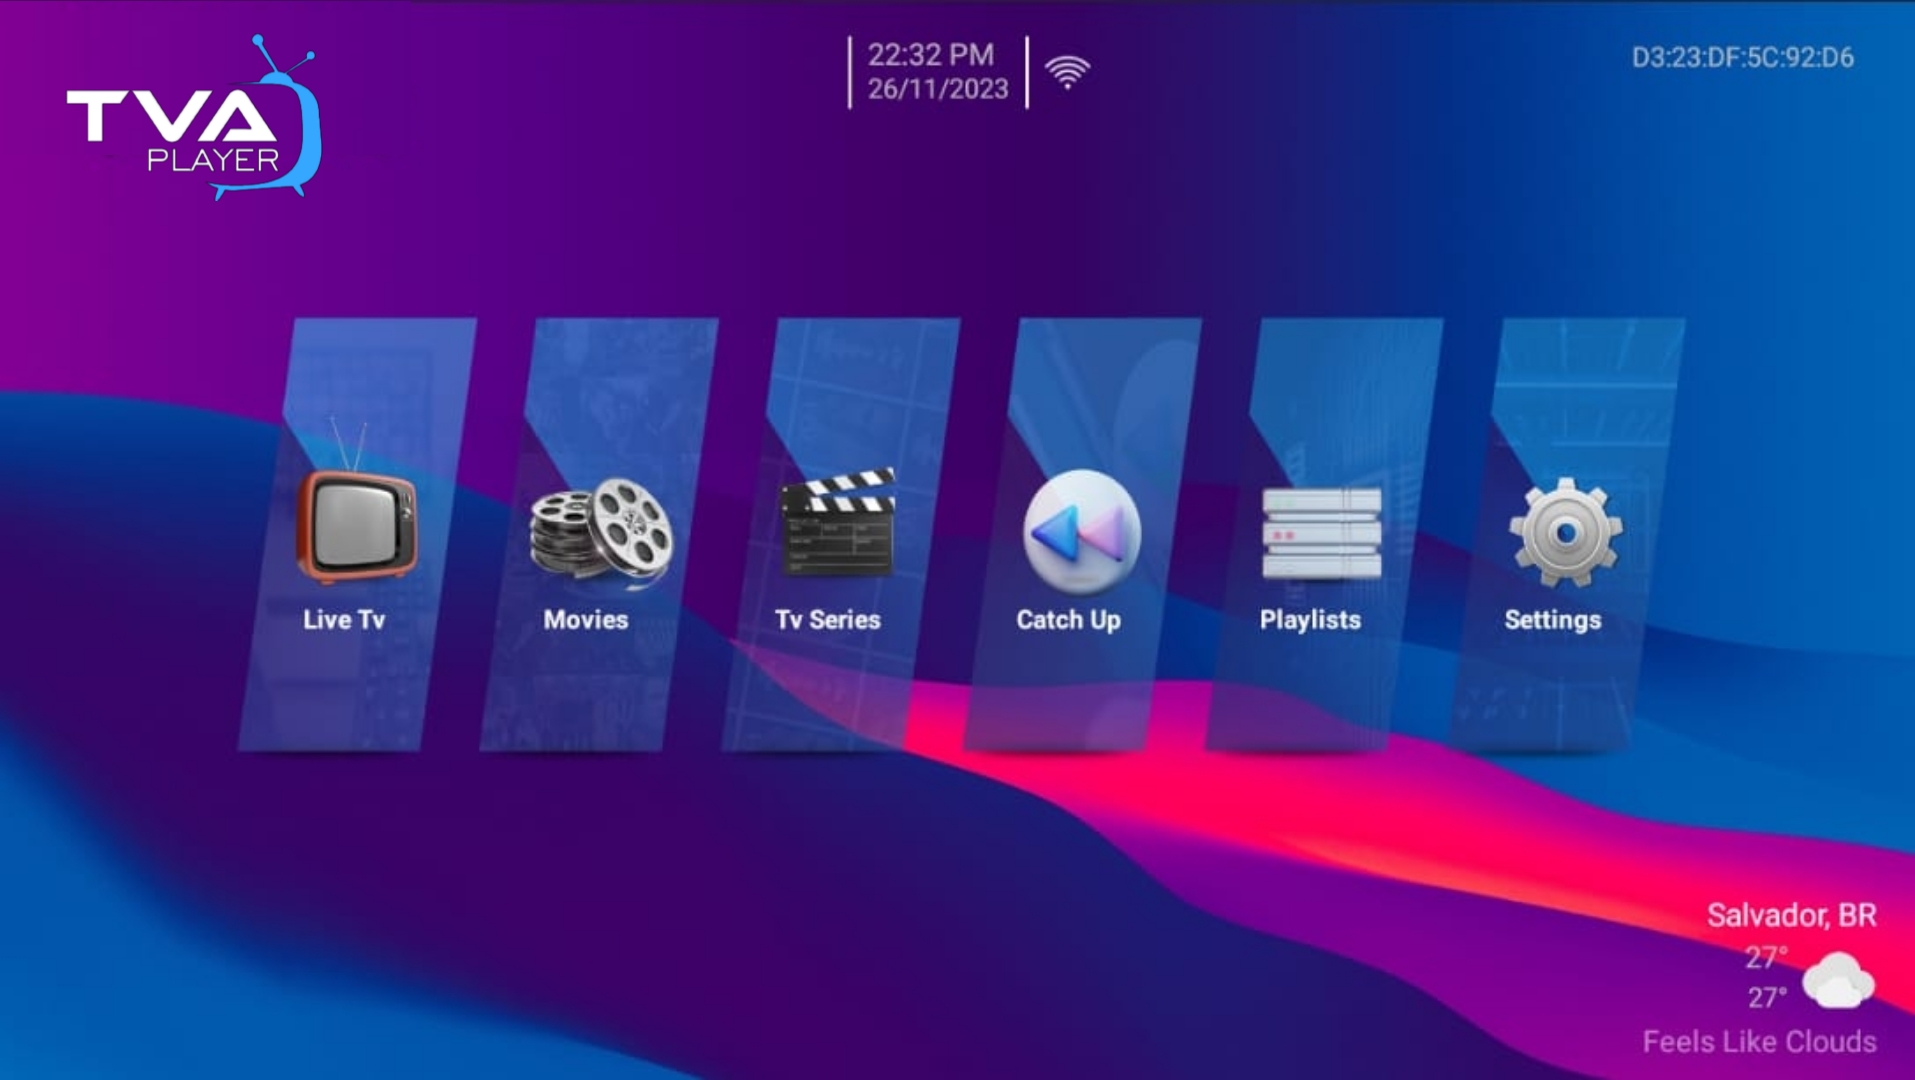
Task: Click the retro television icon
Action: [357, 525]
